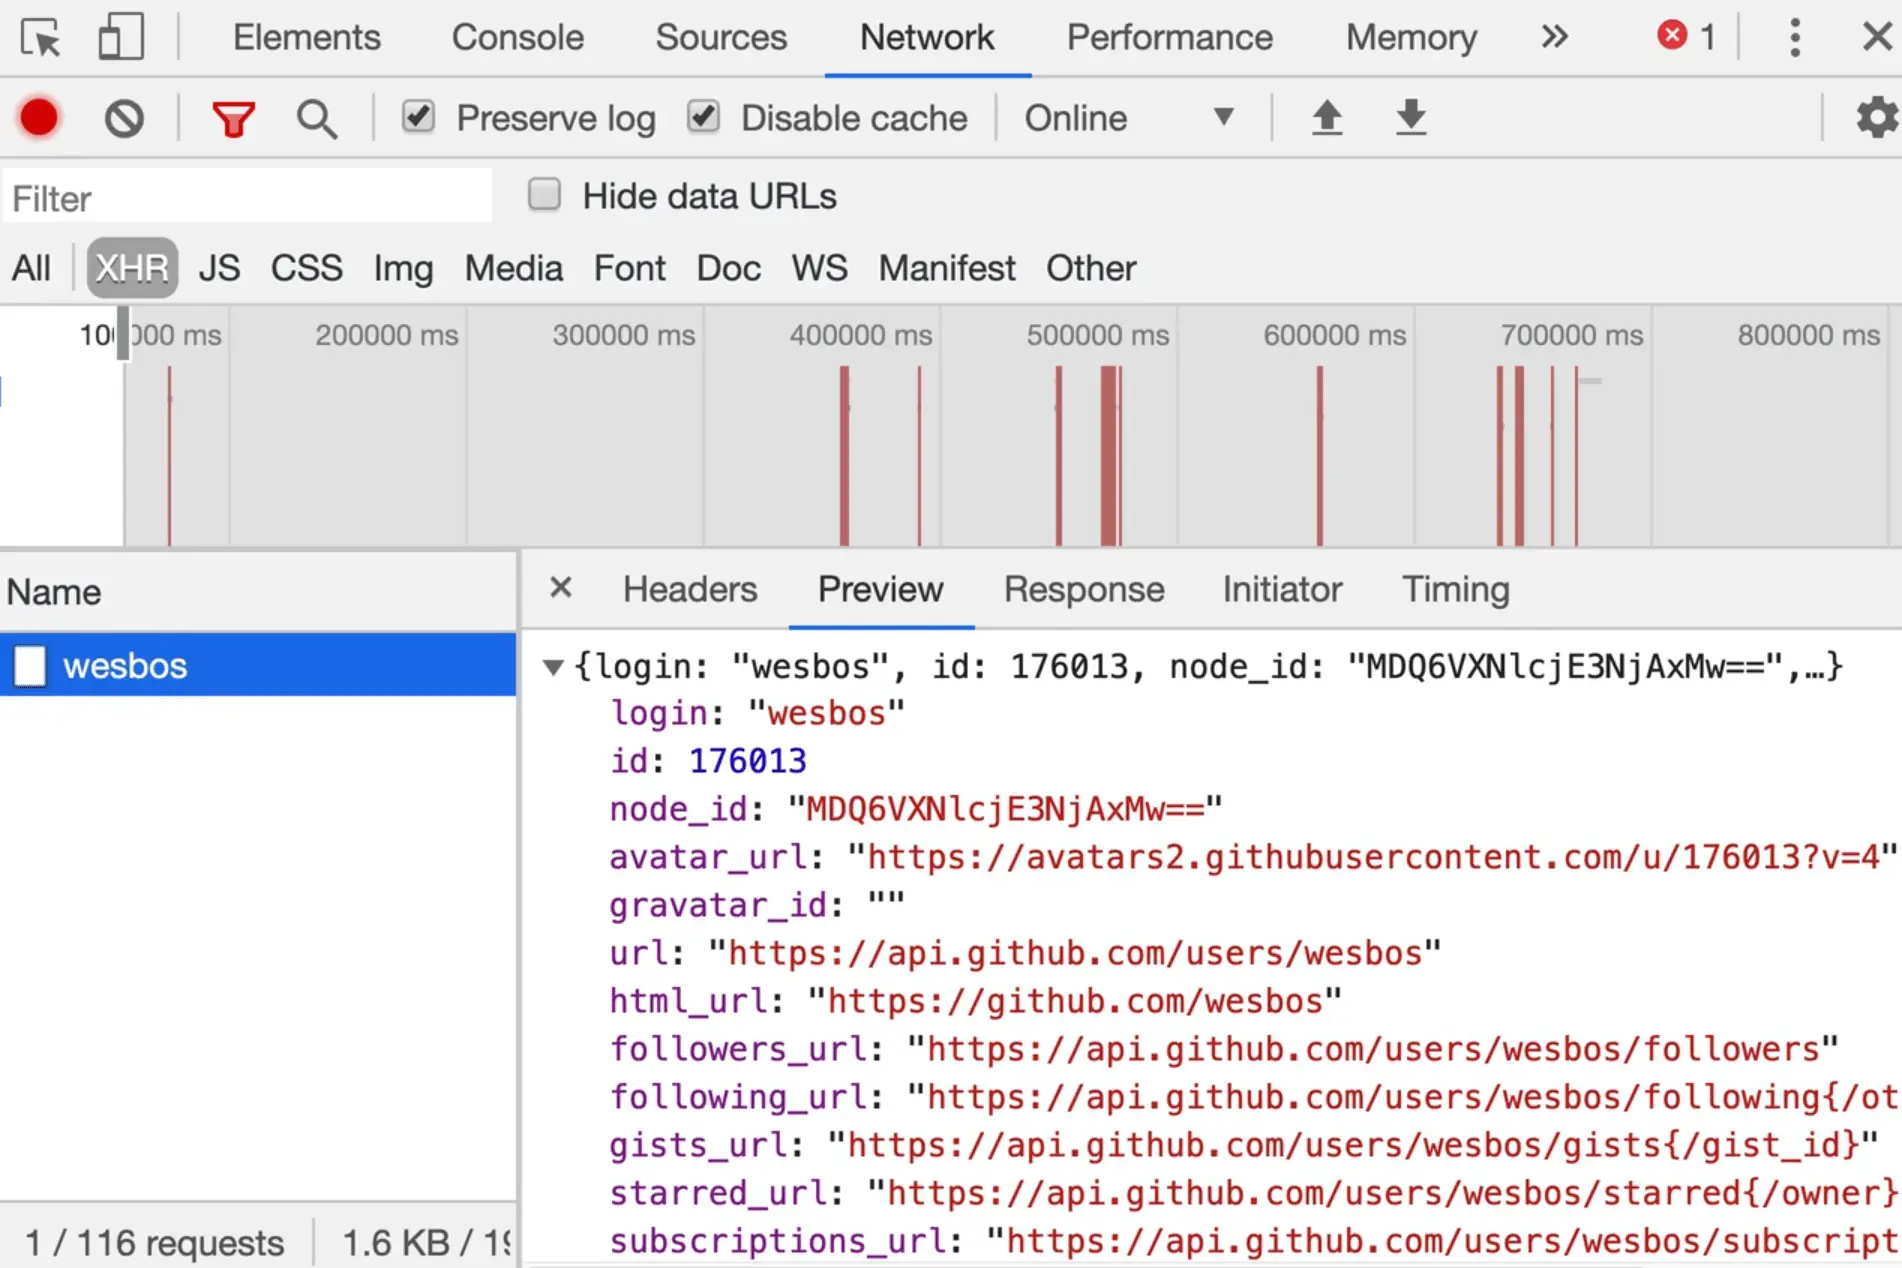The height and width of the screenshot is (1268, 1902).
Task: Uncheck the Disable cache checkbox
Action: 703,117
